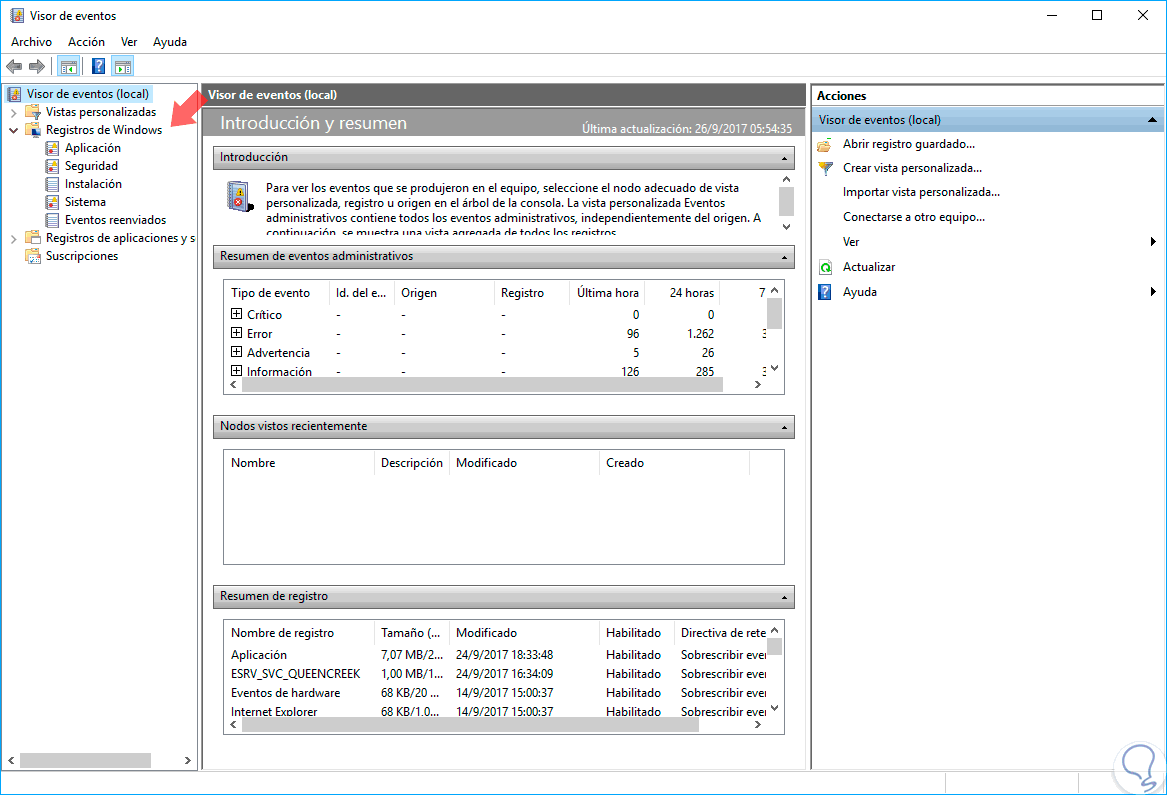This screenshot has width=1167, height=795.
Task: Click the Registros de aplicaciones folder icon
Action: coord(33,237)
